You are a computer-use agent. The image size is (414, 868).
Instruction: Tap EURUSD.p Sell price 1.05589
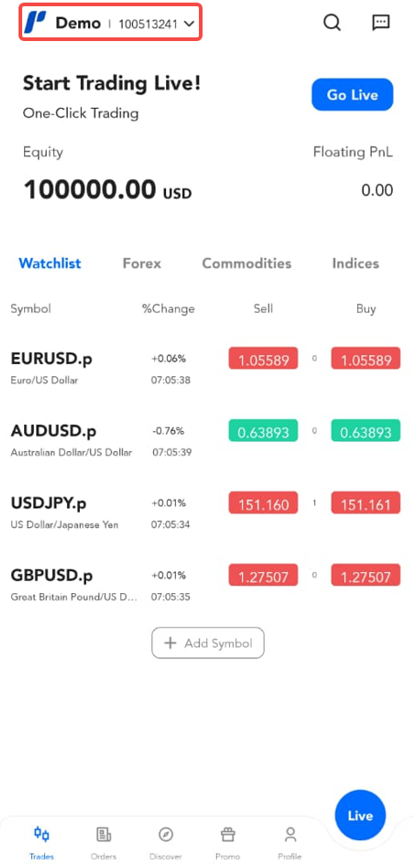coord(263,360)
